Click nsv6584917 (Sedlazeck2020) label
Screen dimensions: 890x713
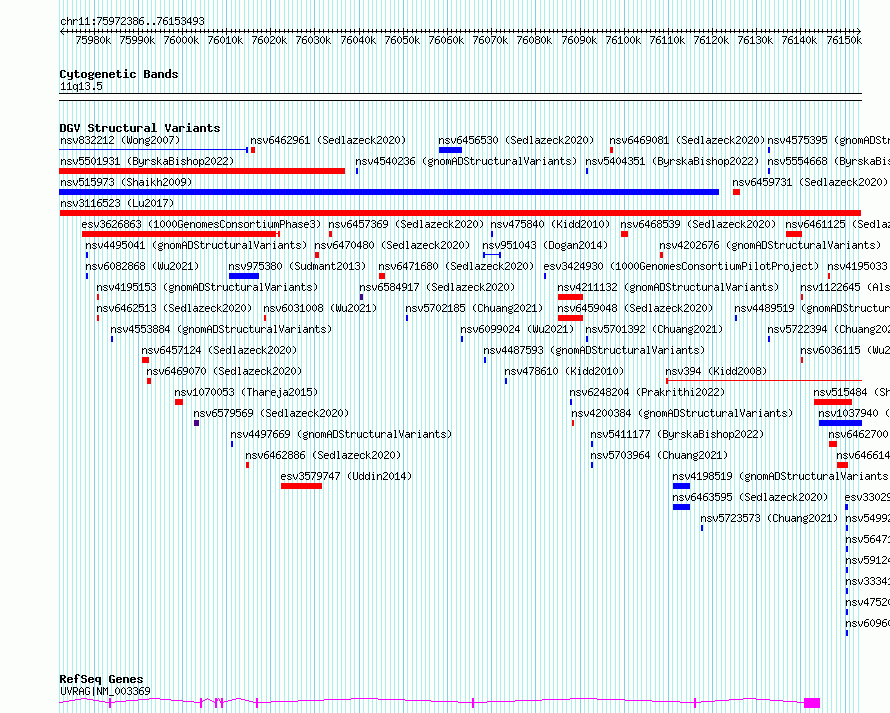[x=437, y=287]
